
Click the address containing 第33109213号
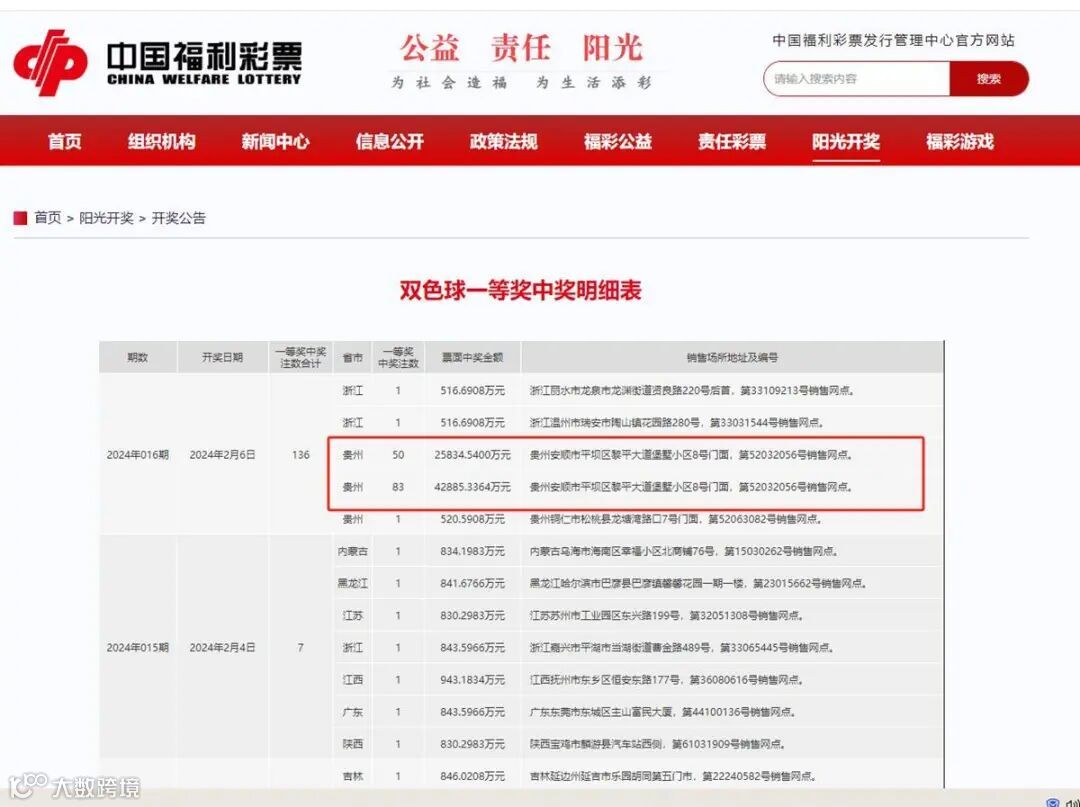click(692, 390)
